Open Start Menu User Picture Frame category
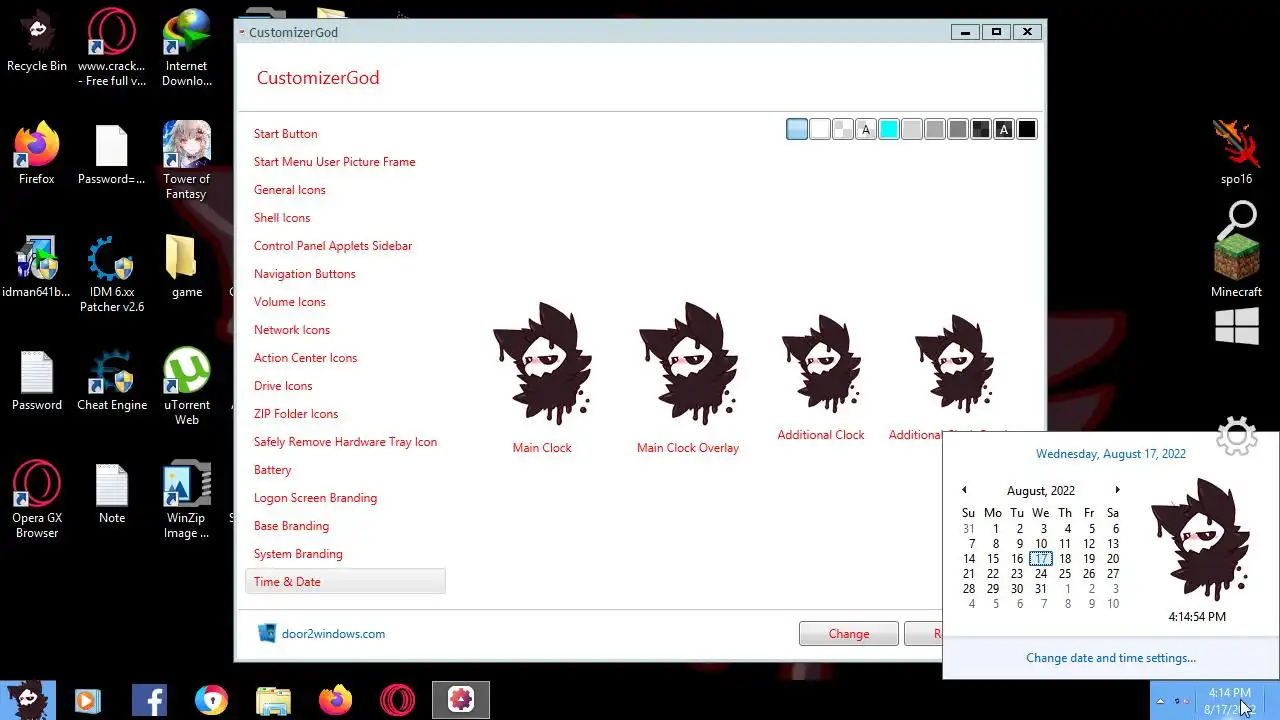Viewport: 1280px width, 720px height. 335,162
